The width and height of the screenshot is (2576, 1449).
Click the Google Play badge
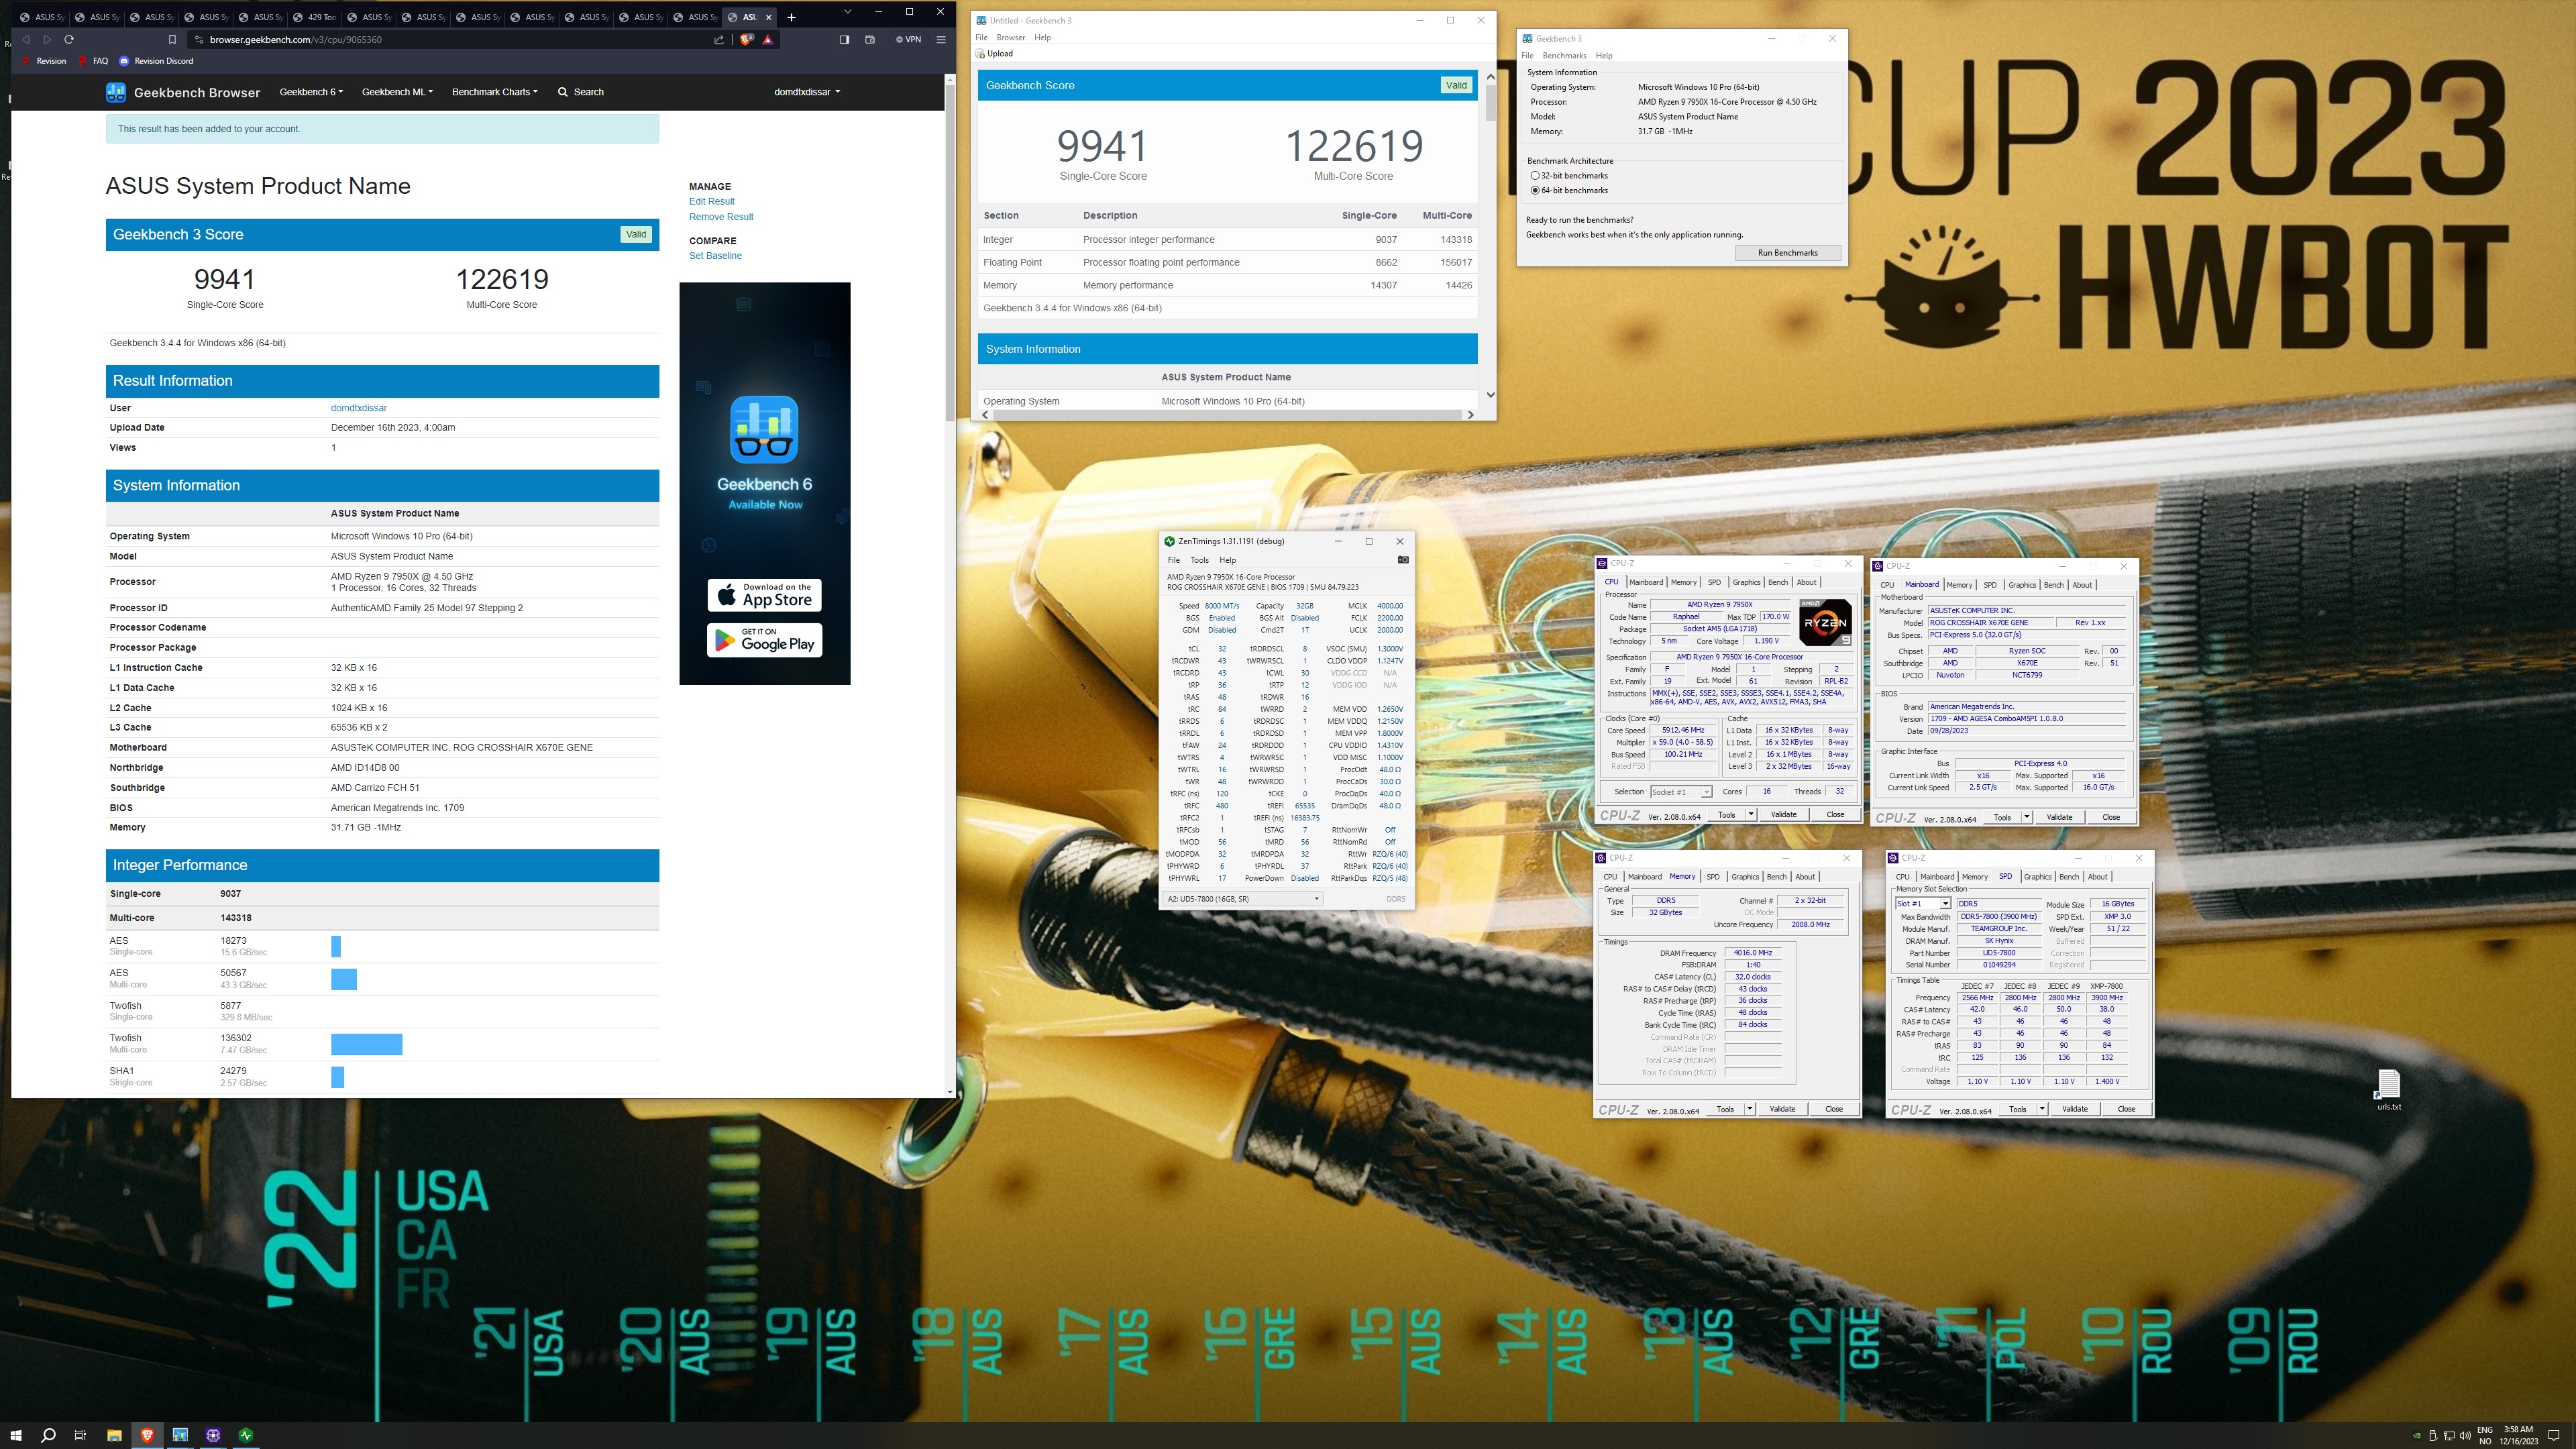point(765,640)
